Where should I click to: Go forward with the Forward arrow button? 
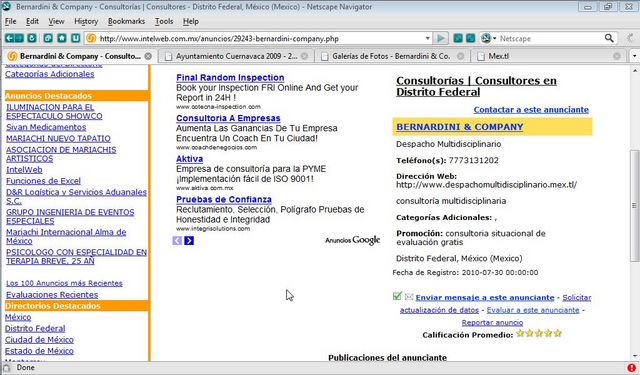tap(19, 38)
